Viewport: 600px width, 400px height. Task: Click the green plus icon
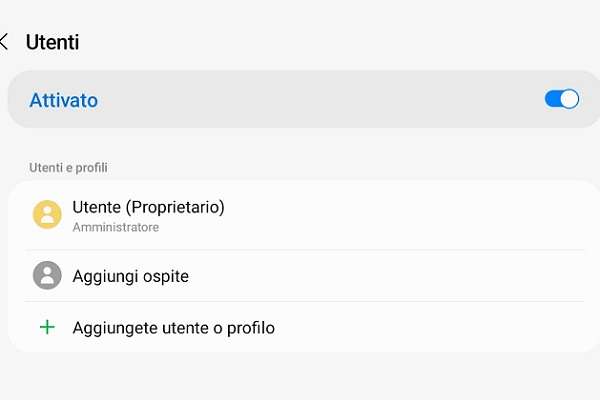pos(47,327)
